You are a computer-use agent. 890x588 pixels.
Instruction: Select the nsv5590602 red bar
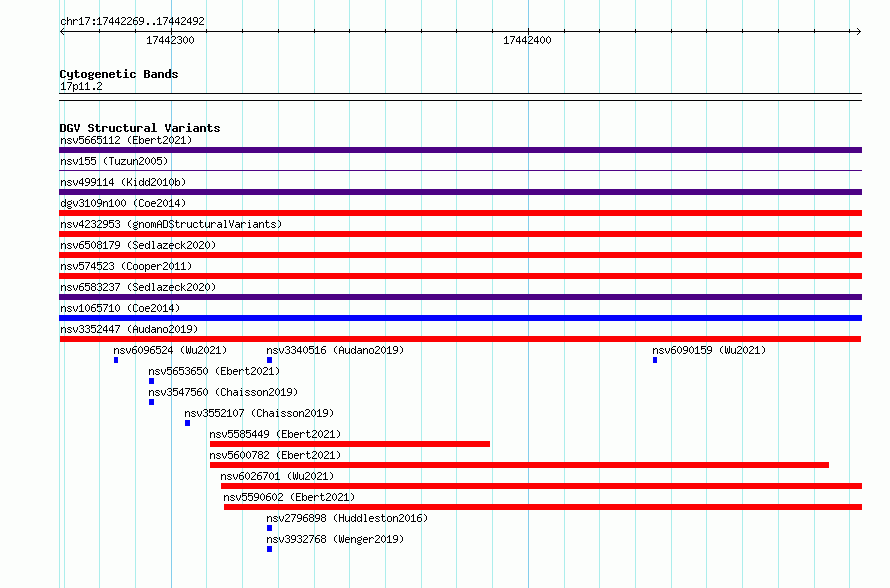pyautogui.click(x=543, y=507)
